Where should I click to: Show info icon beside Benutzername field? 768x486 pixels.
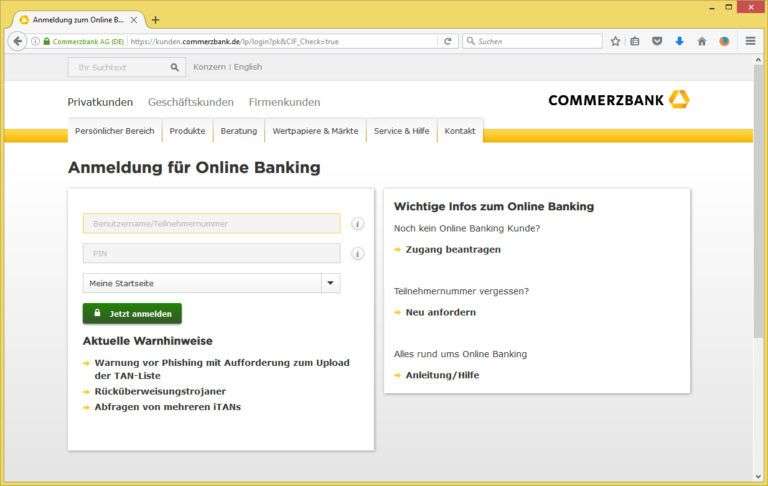coord(358,224)
